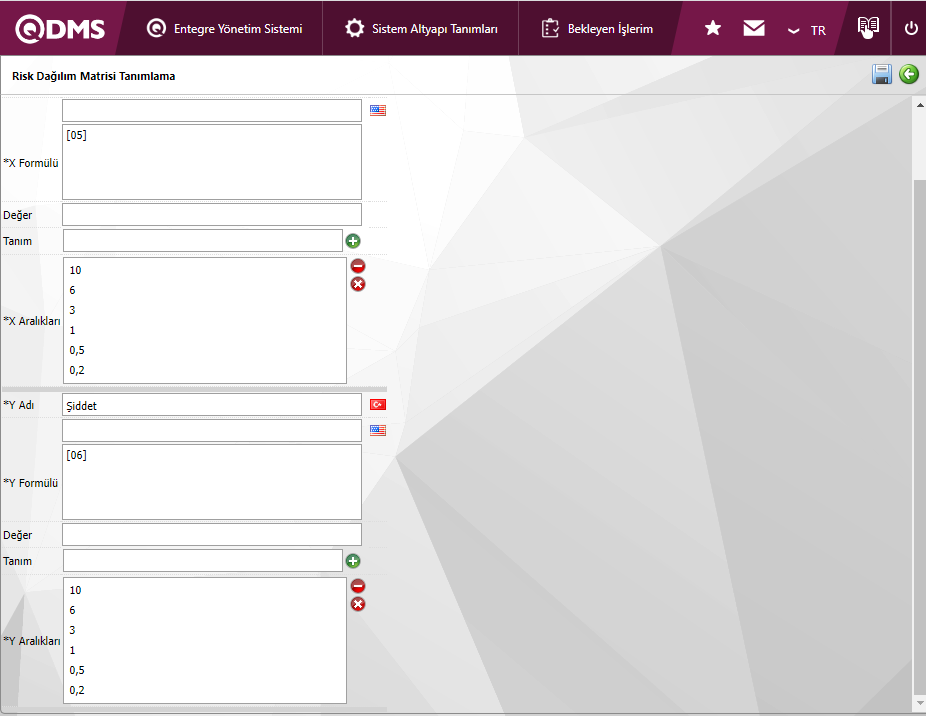Open the Entegre Yönetim Sistemi menu
The image size is (926, 716).
click(224, 28)
